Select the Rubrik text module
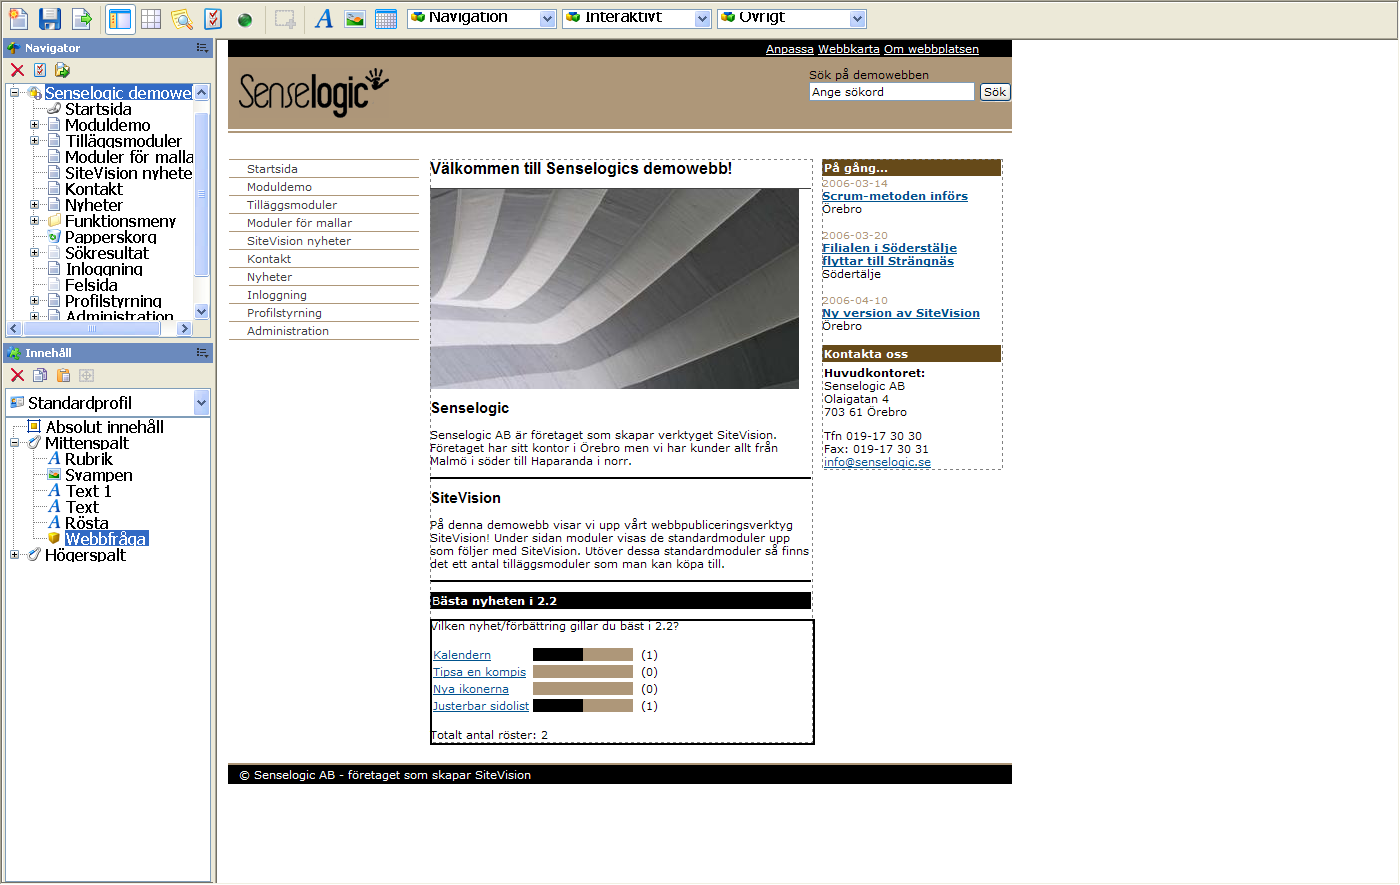The width and height of the screenshot is (1400, 885). tap(89, 459)
